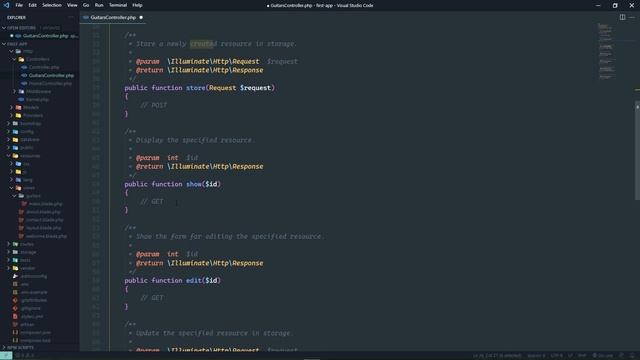Click the .env.example file icon
The width and height of the screenshot is (640, 360).
coord(16,292)
